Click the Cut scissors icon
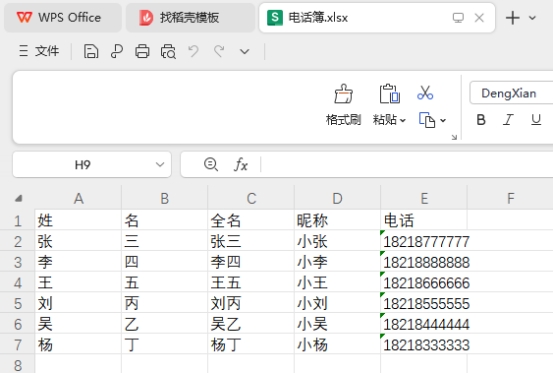 click(x=425, y=93)
